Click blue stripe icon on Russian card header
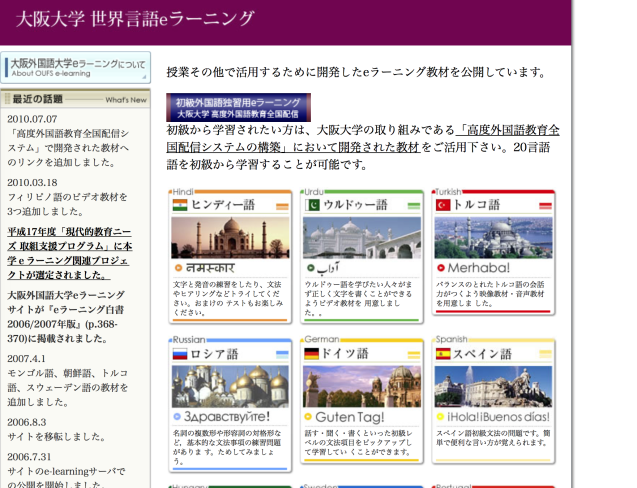This screenshot has height=488, width=637. pyautogui.click(x=282, y=355)
